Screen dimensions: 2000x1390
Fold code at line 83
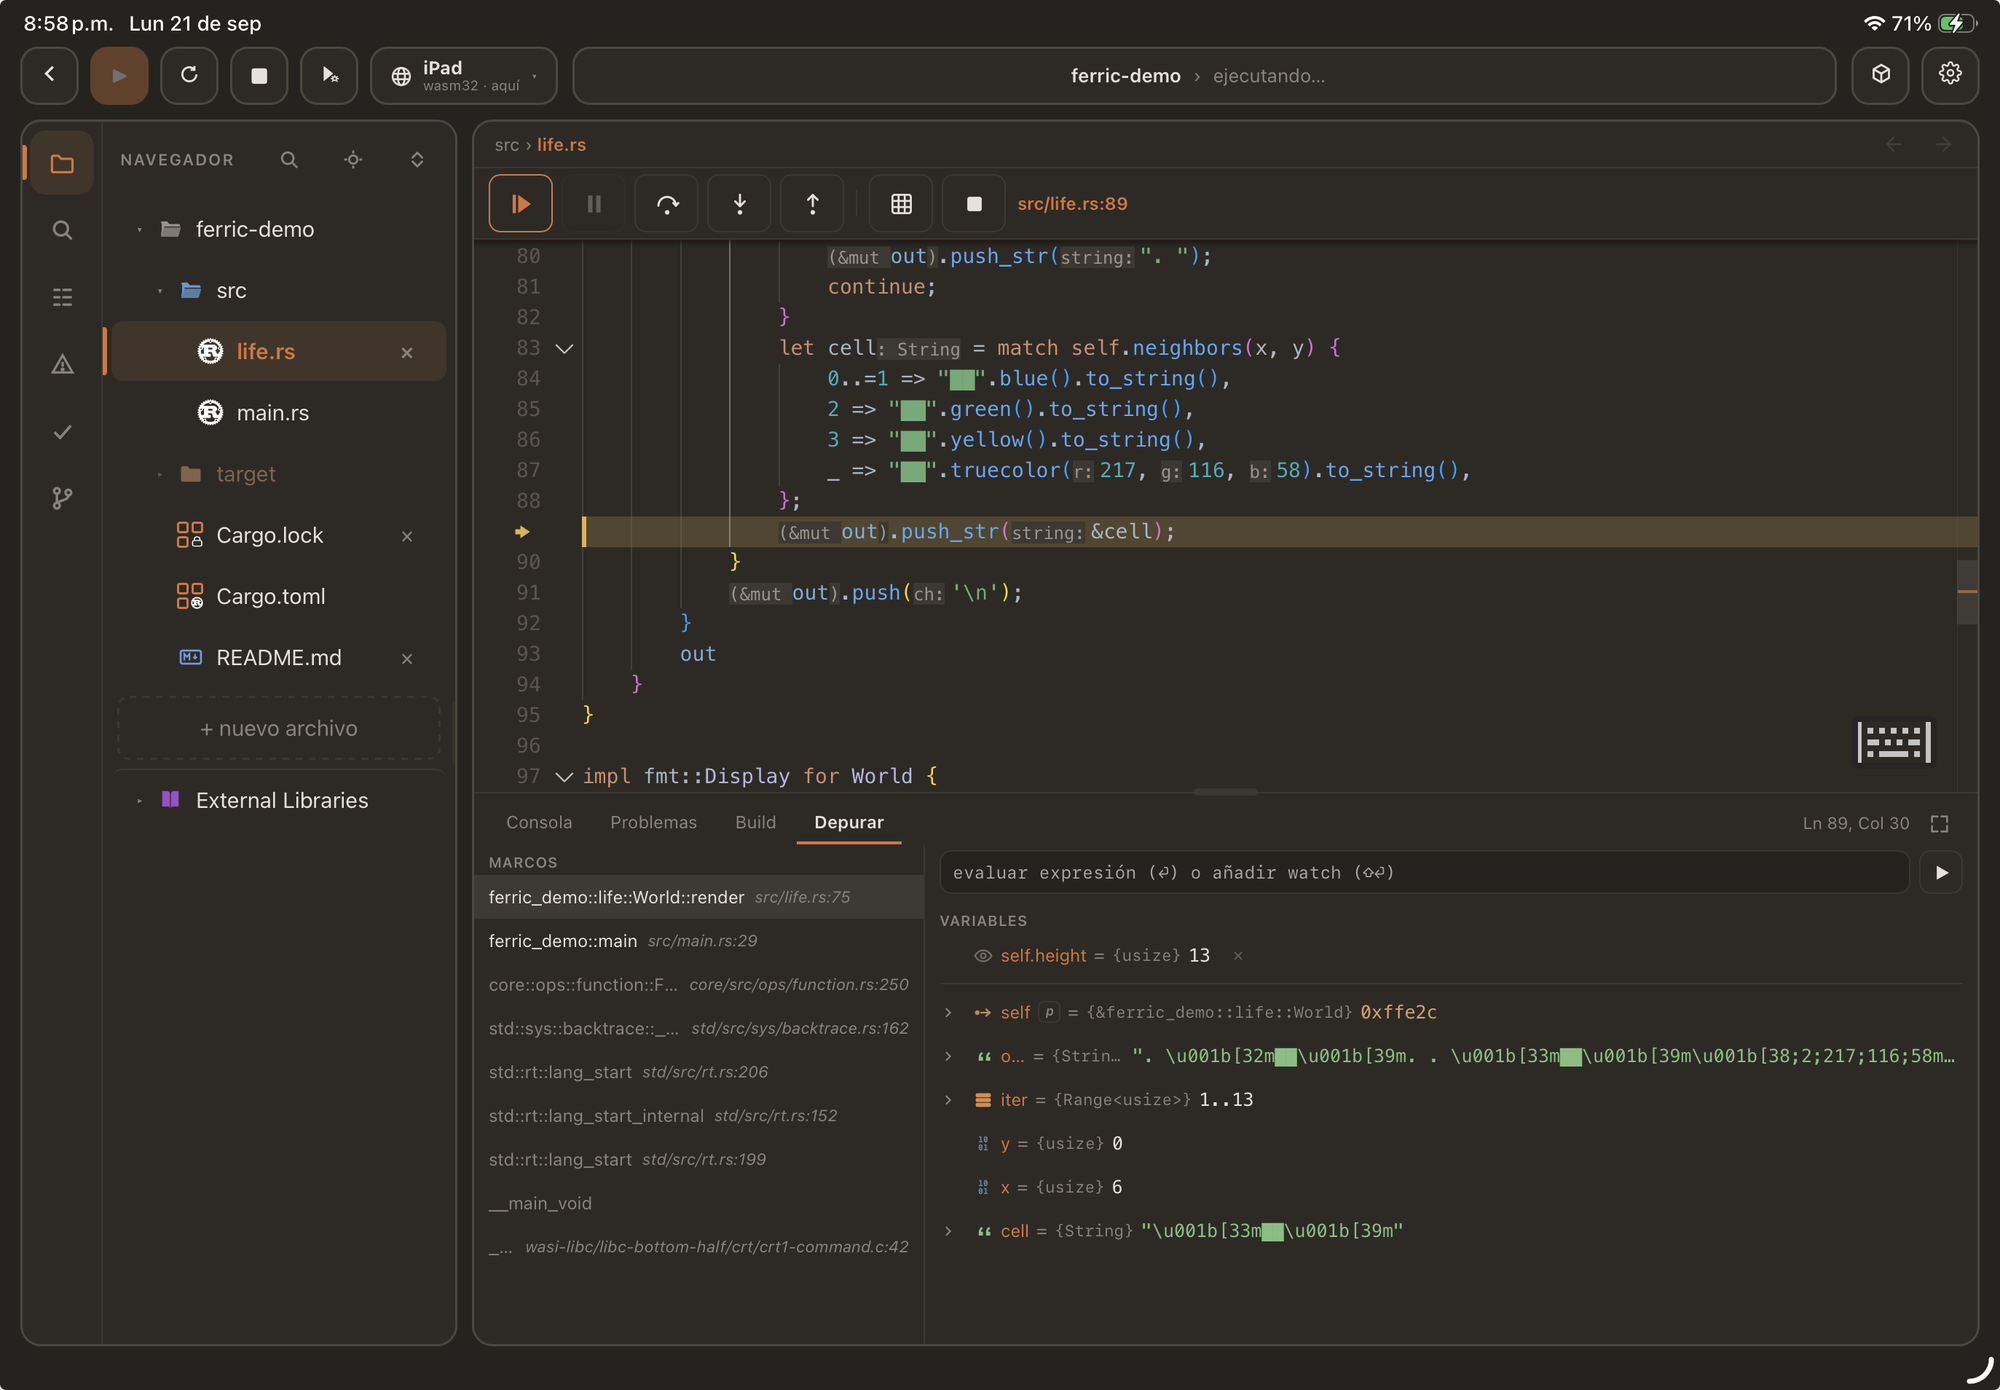point(564,348)
